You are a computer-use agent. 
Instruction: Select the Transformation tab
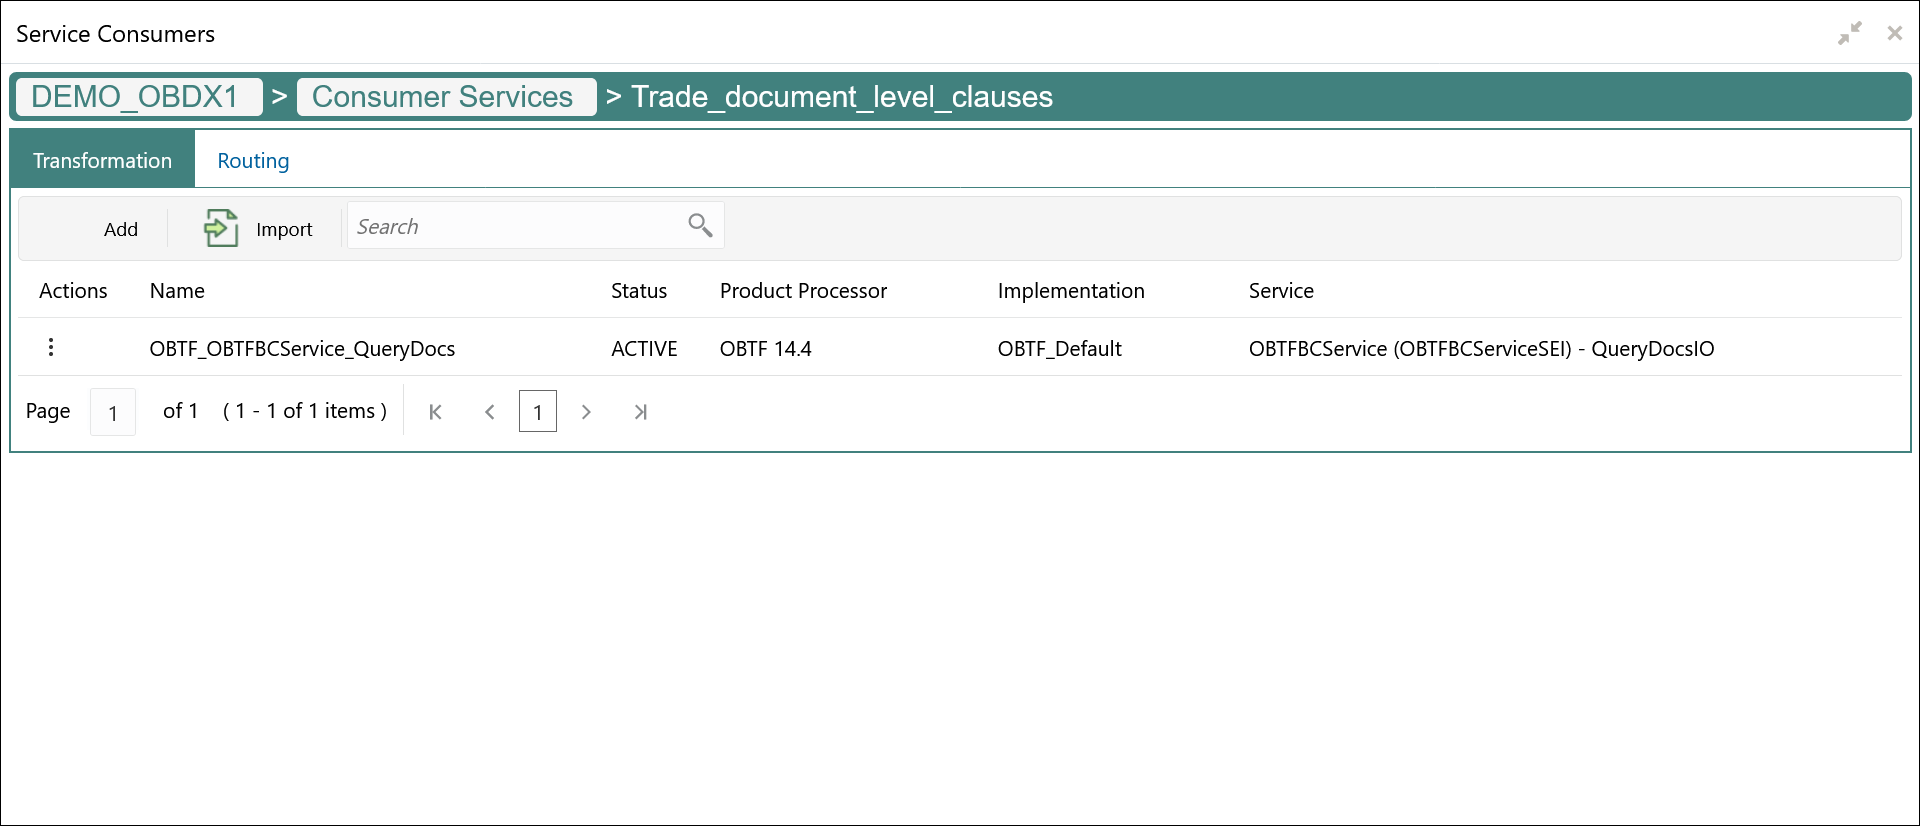(102, 160)
